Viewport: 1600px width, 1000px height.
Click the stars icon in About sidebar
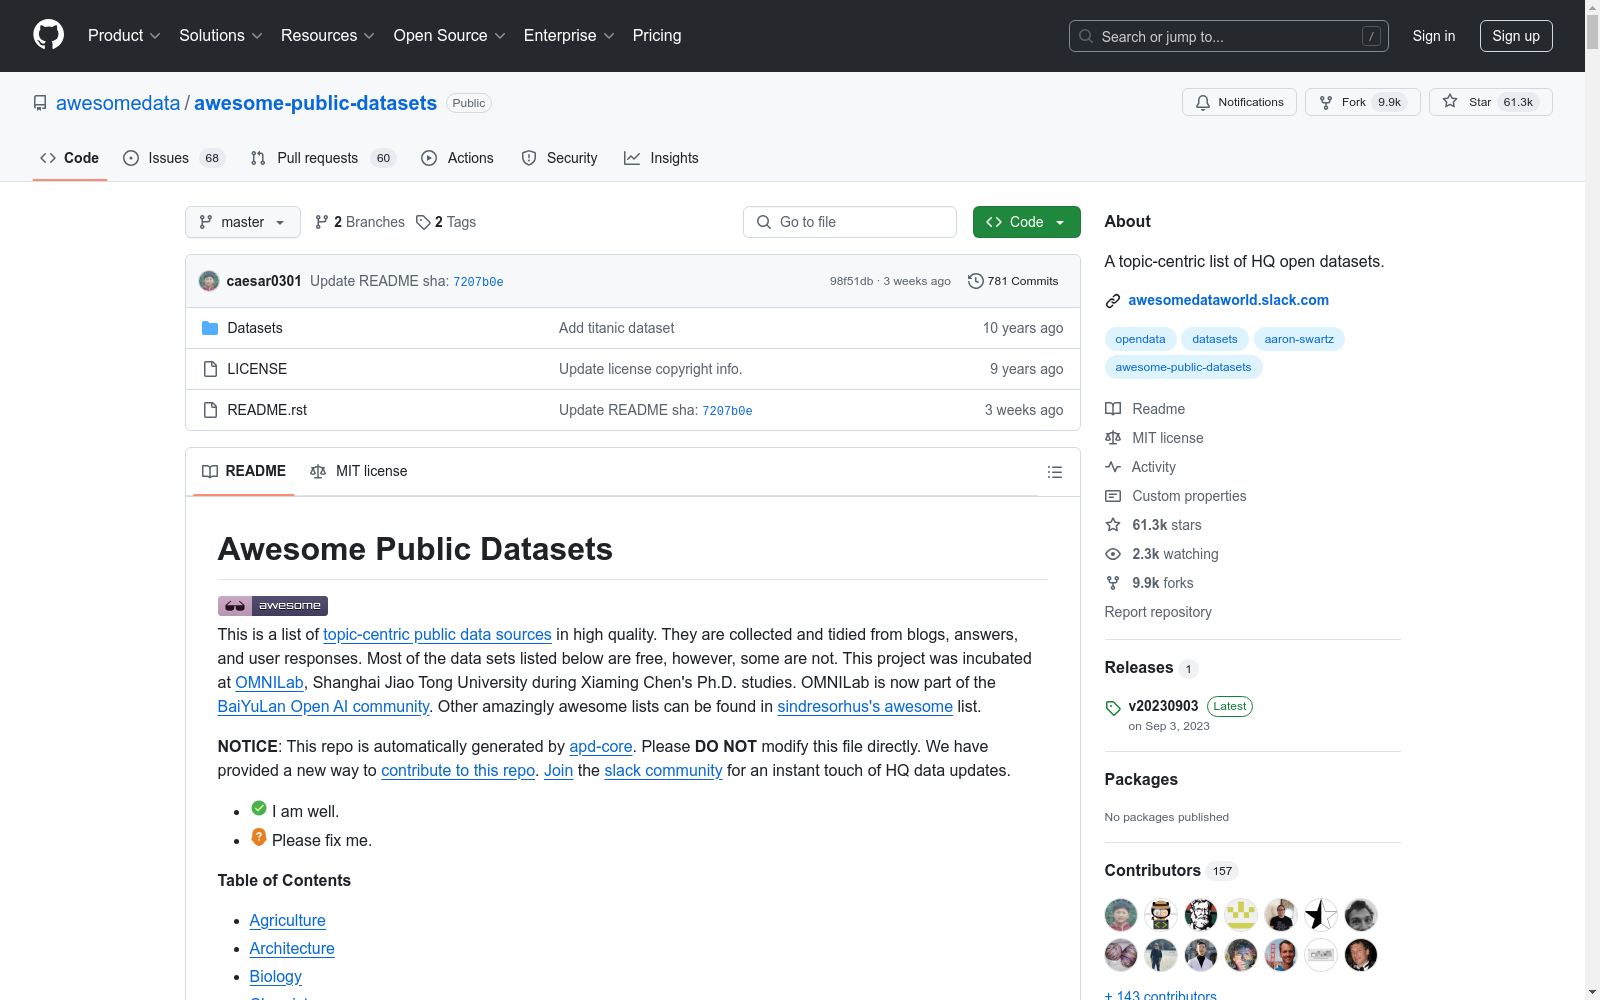click(x=1113, y=525)
